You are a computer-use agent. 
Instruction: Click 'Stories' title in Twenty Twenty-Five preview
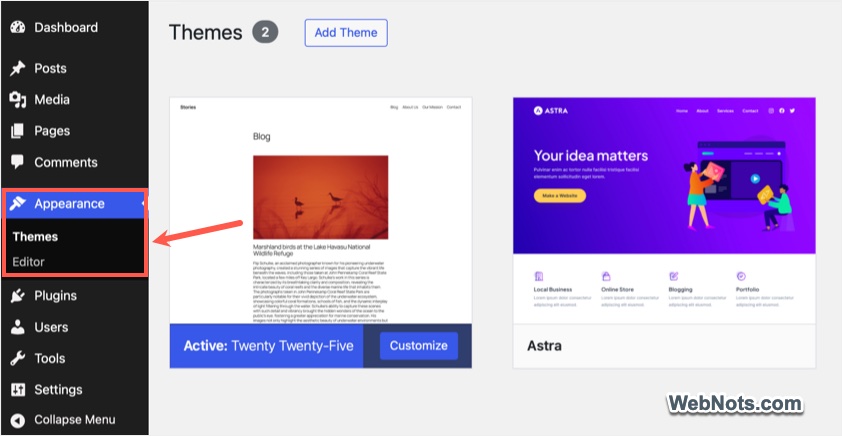tap(188, 107)
